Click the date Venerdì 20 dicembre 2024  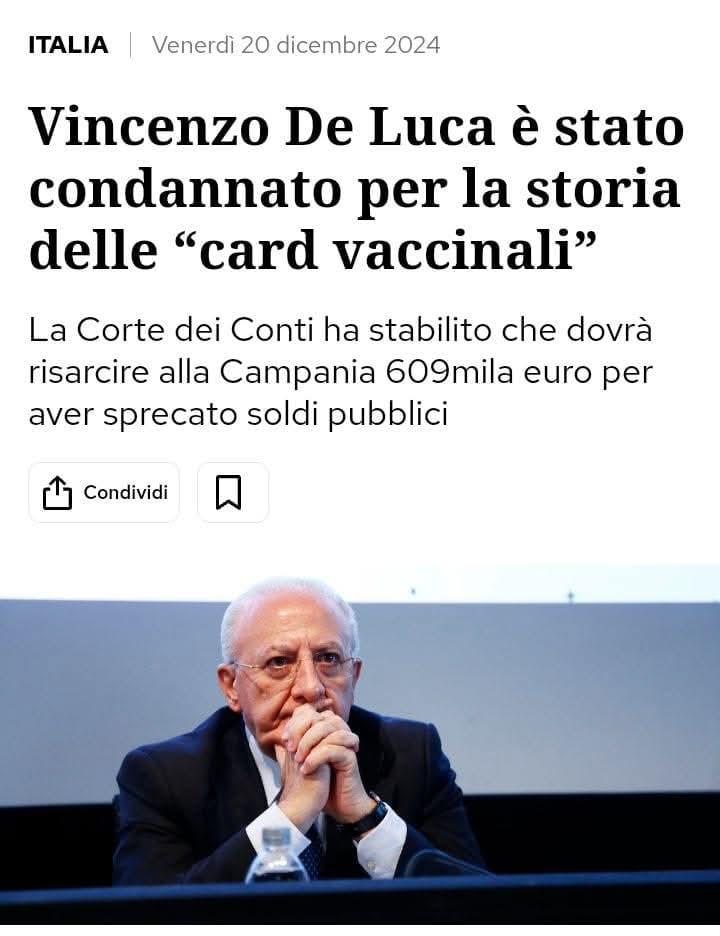coord(296,45)
